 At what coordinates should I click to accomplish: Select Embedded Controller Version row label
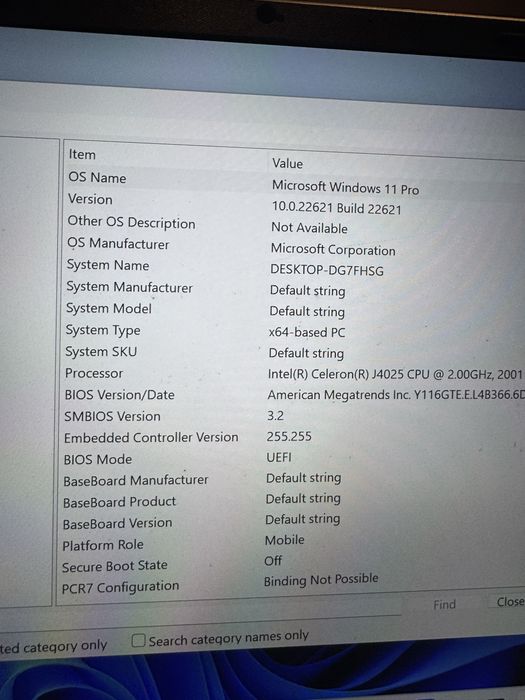151,438
